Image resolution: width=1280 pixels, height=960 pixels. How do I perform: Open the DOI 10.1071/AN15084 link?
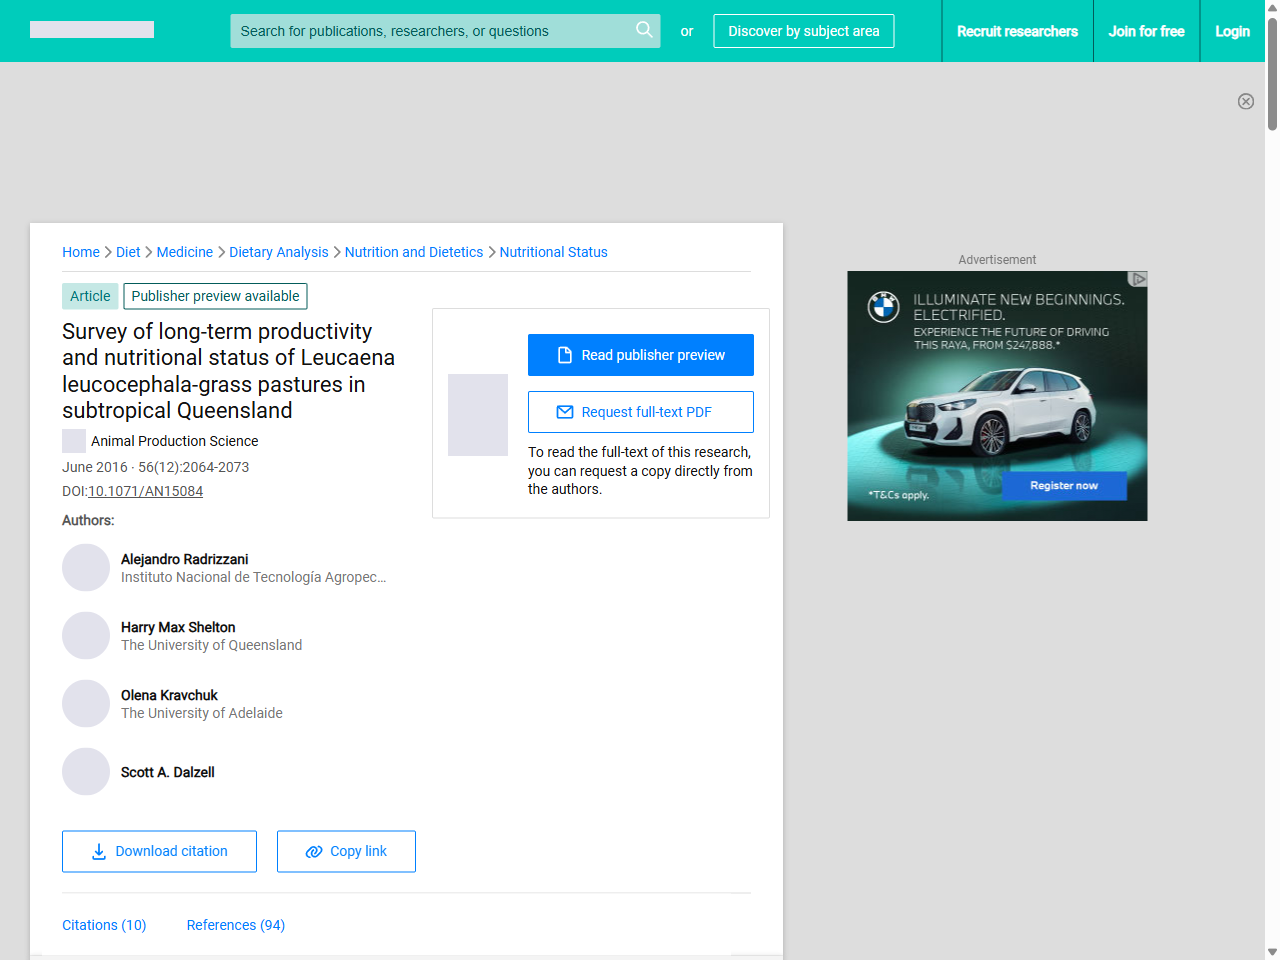tap(145, 491)
